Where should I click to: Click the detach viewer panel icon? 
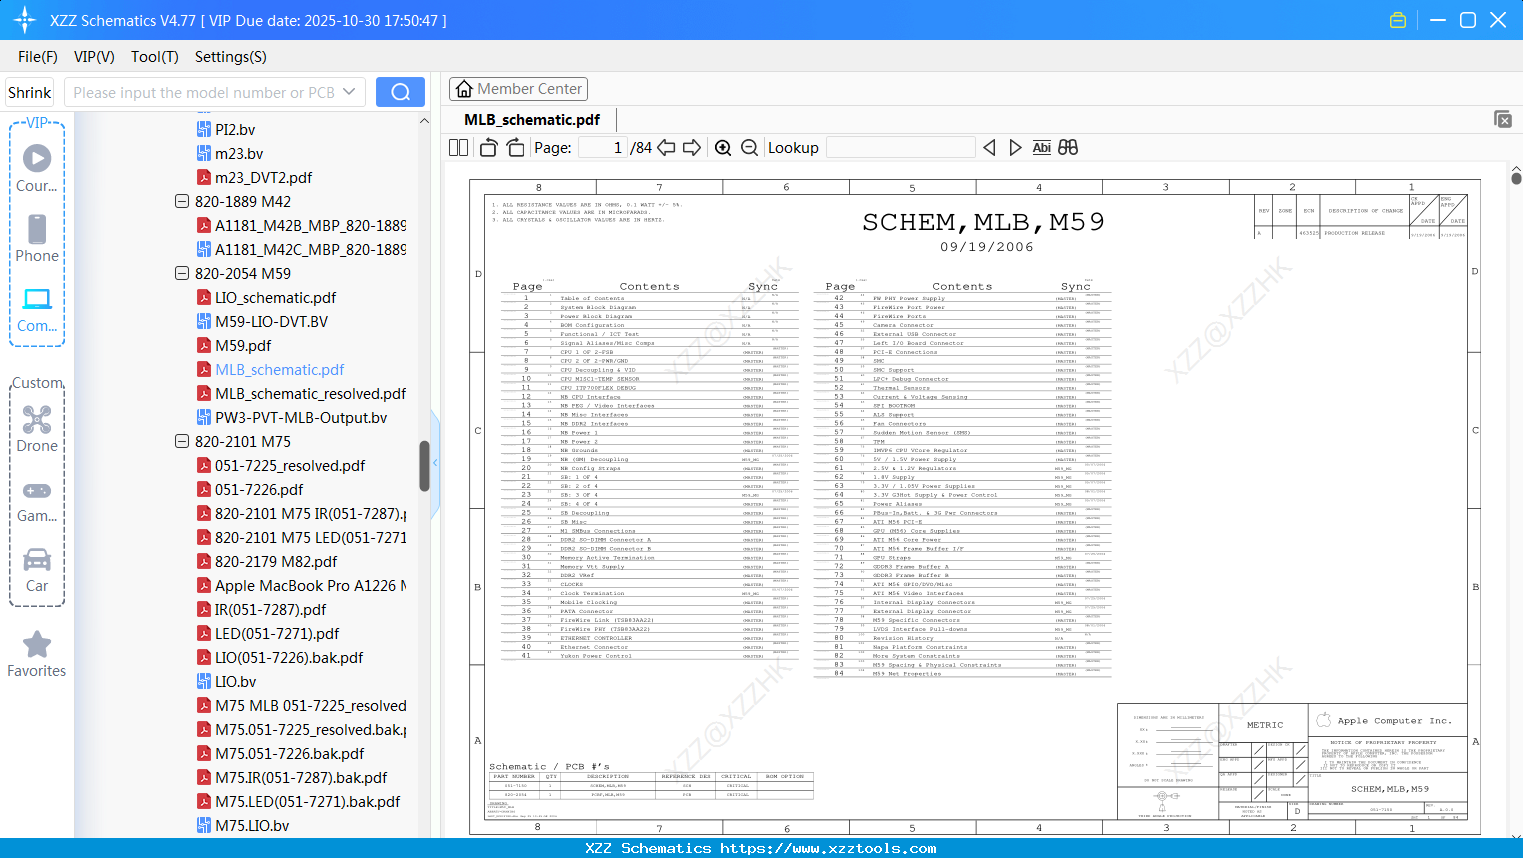coord(1503,119)
